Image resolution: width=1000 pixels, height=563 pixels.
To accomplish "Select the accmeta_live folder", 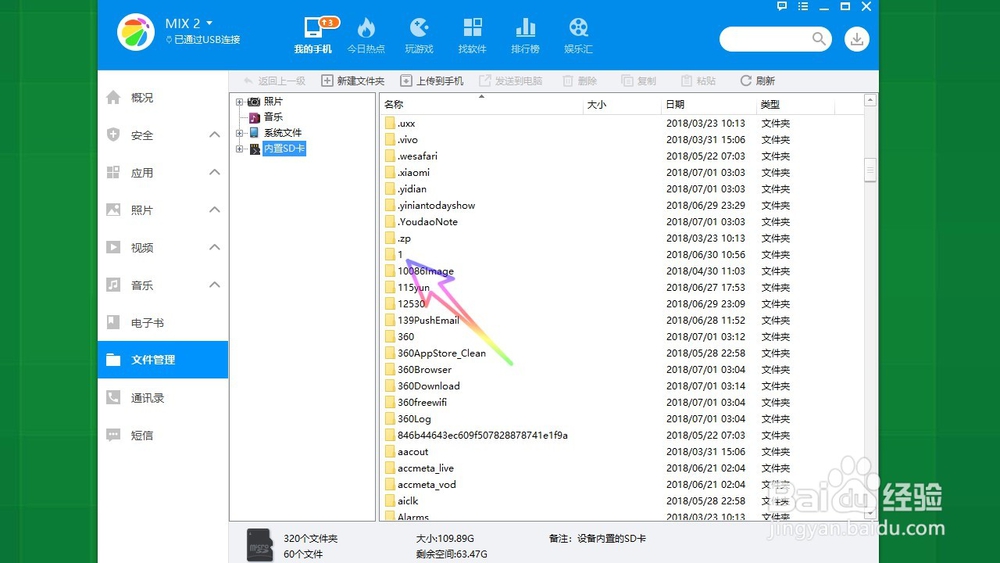I will (x=425, y=468).
